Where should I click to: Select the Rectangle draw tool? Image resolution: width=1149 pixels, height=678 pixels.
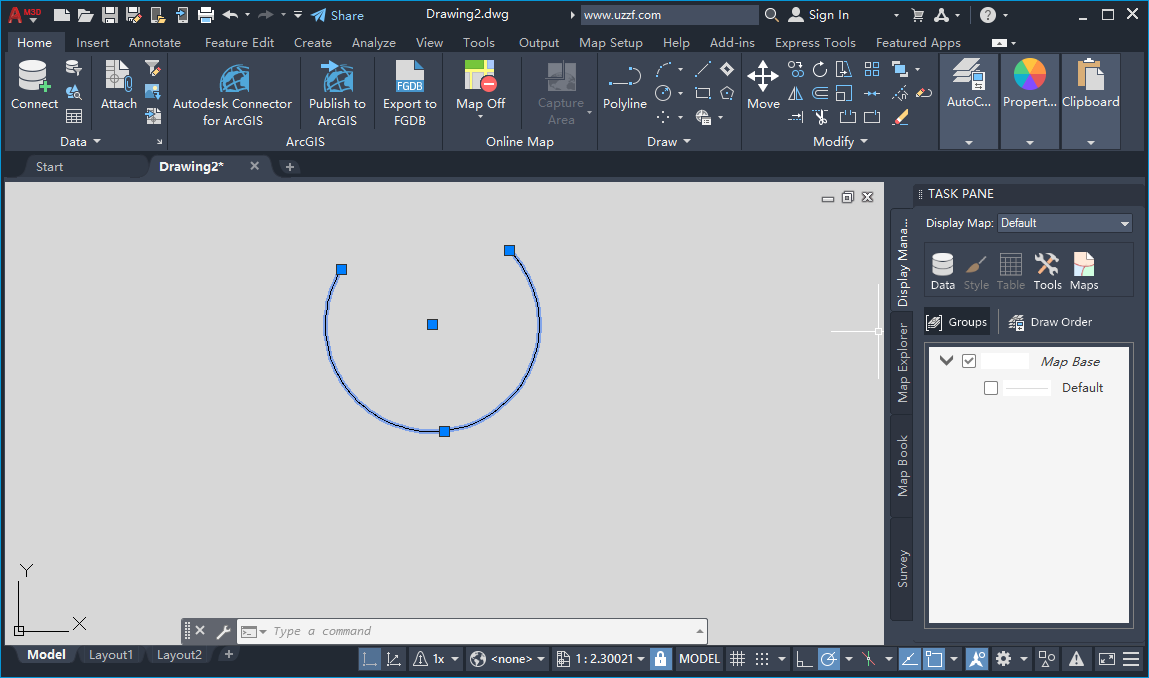[703, 92]
